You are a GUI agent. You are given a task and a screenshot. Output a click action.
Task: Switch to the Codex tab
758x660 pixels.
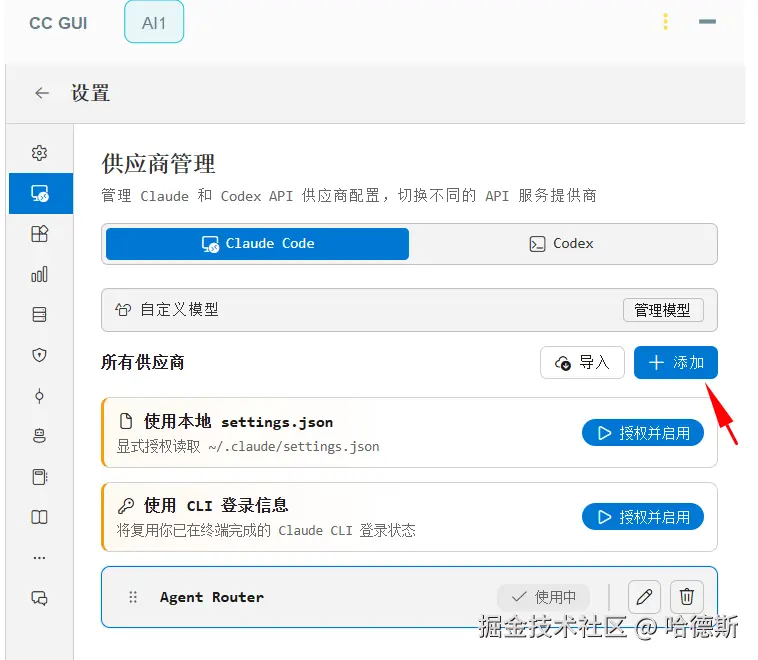[x=561, y=244]
